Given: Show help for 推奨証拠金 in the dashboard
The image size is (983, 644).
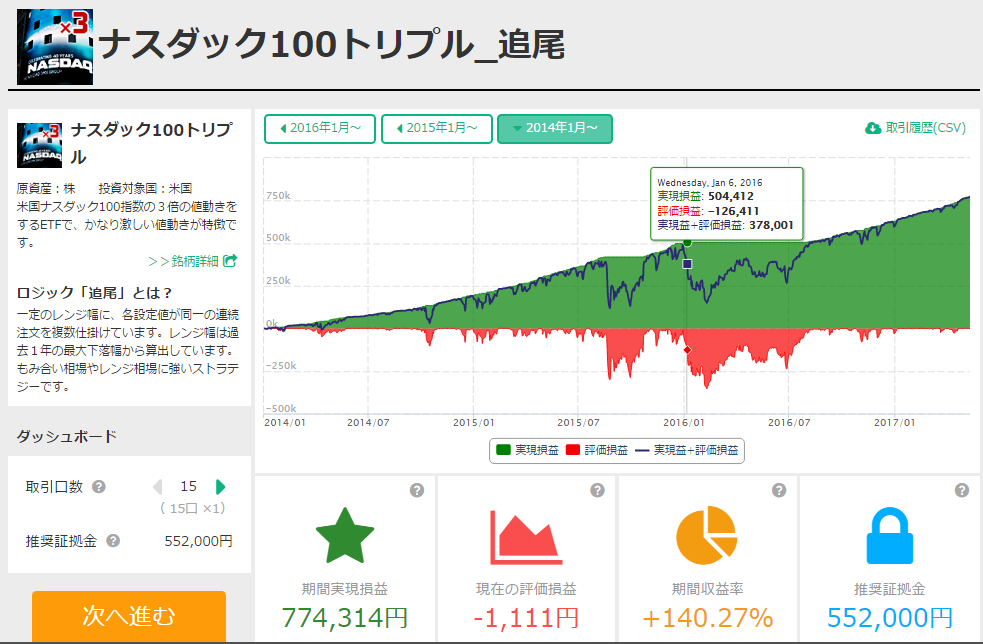Looking at the screenshot, I should 113,541.
